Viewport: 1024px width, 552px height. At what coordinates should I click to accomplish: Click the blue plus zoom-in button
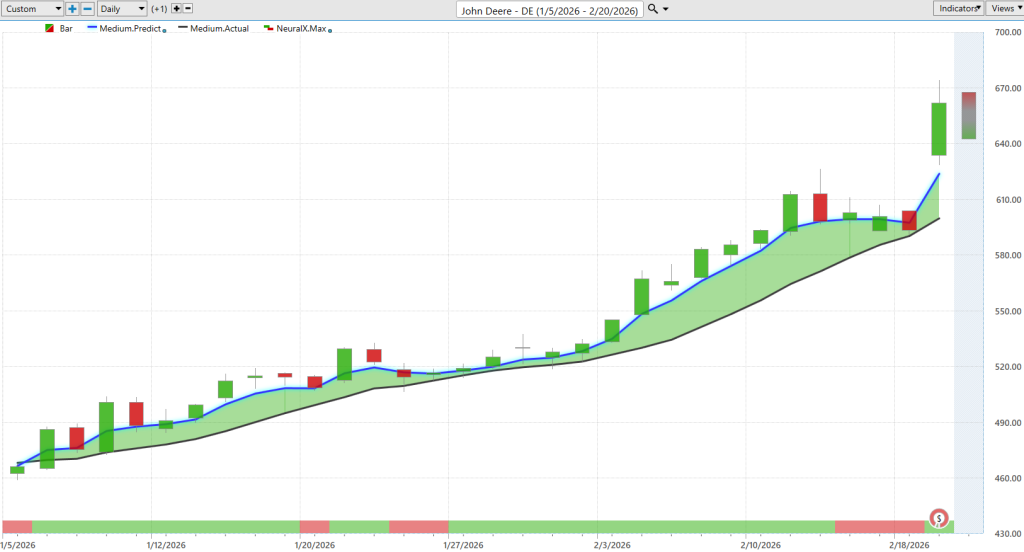tap(72, 9)
